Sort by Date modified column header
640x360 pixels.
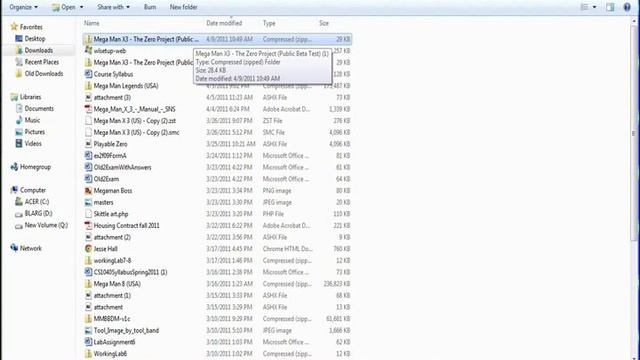coord(224,23)
